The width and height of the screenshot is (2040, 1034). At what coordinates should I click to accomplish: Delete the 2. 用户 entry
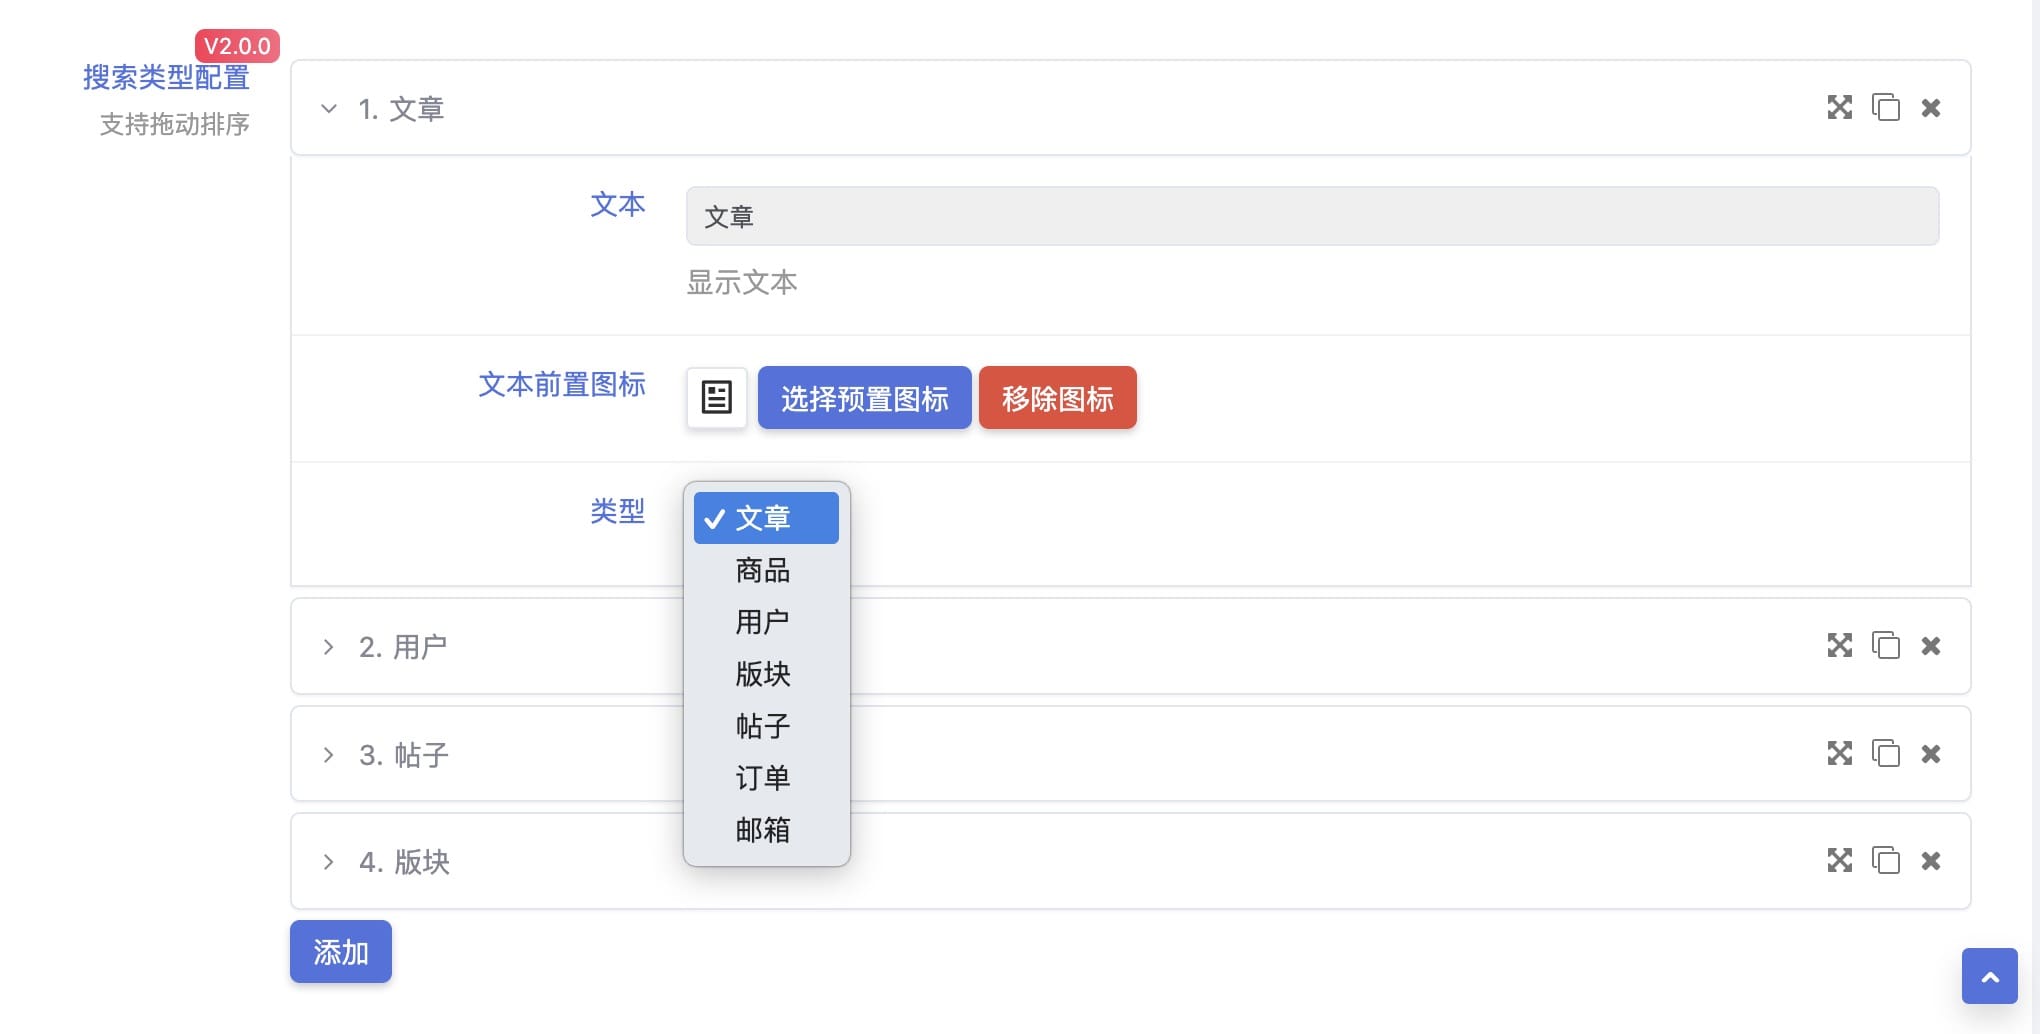click(x=1931, y=646)
